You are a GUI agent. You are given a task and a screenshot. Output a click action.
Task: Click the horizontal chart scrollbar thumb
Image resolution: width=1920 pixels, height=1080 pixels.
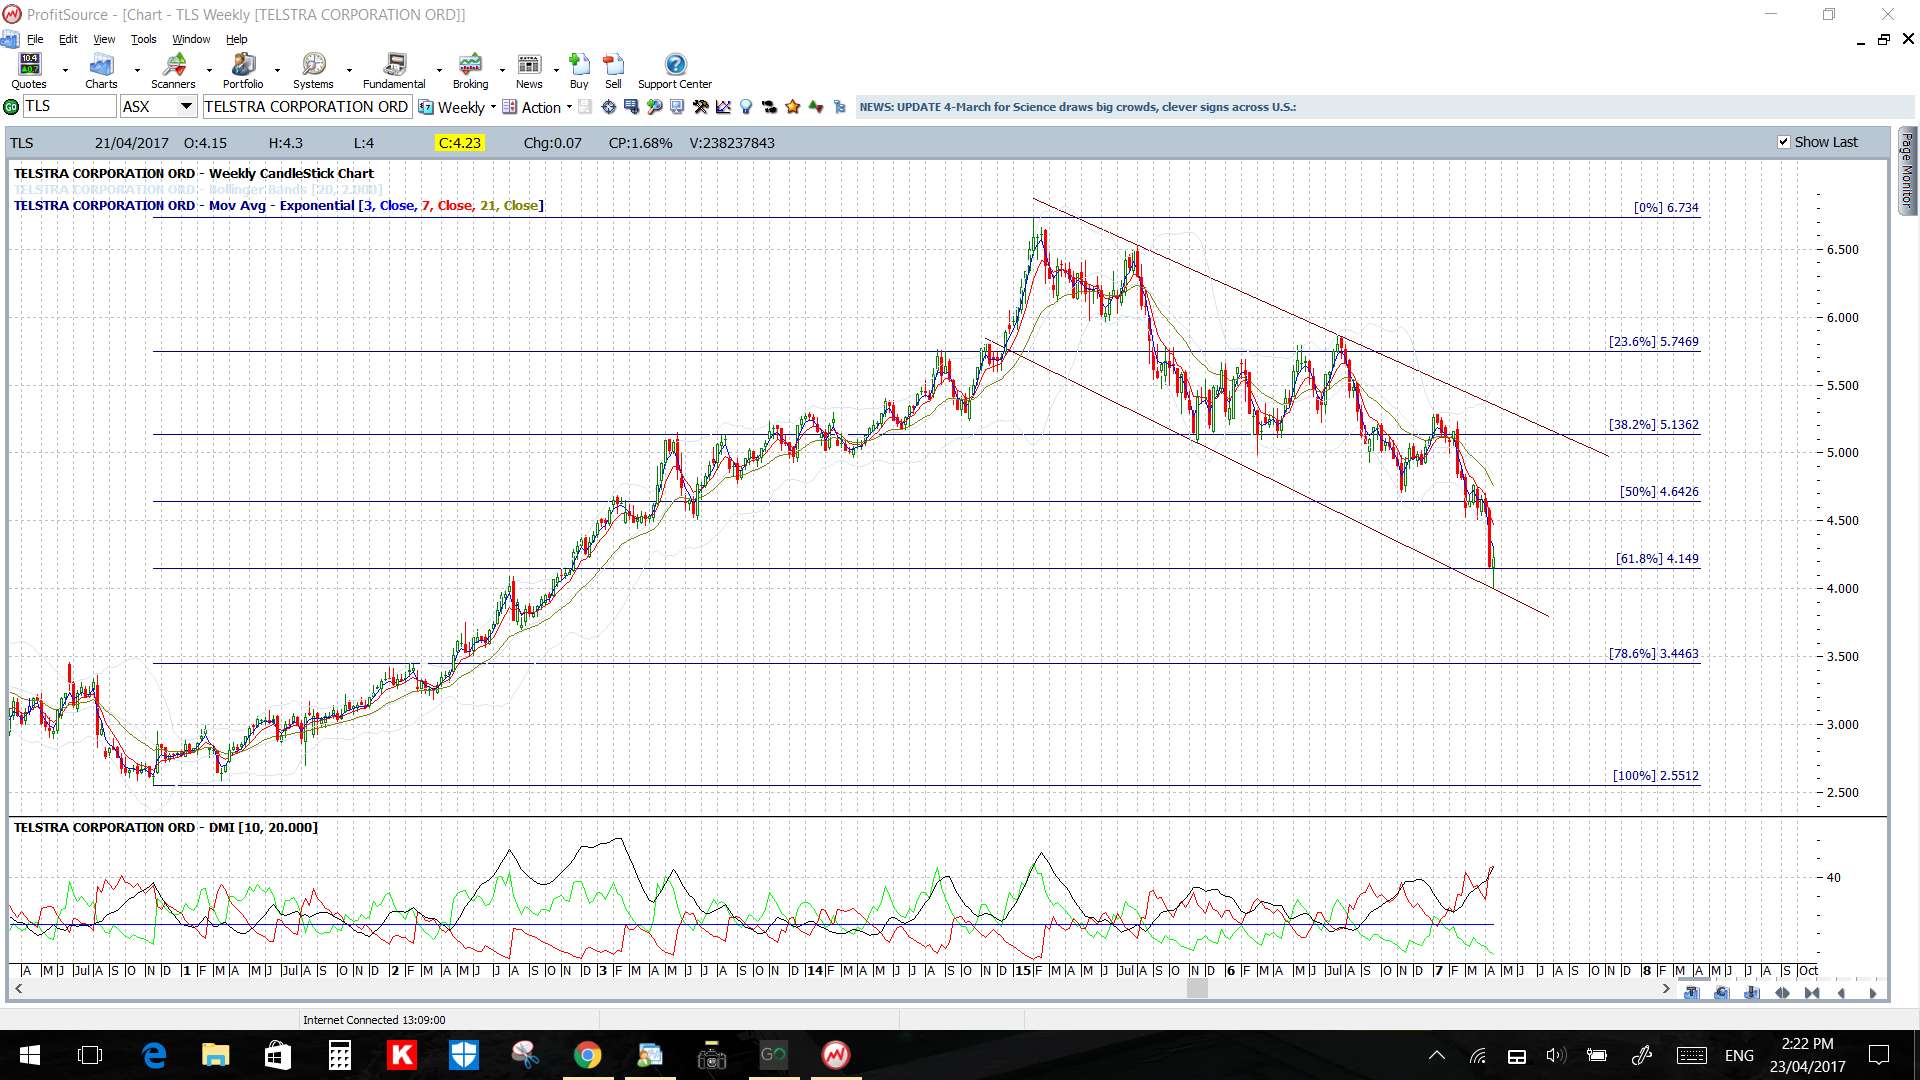coord(1197,989)
